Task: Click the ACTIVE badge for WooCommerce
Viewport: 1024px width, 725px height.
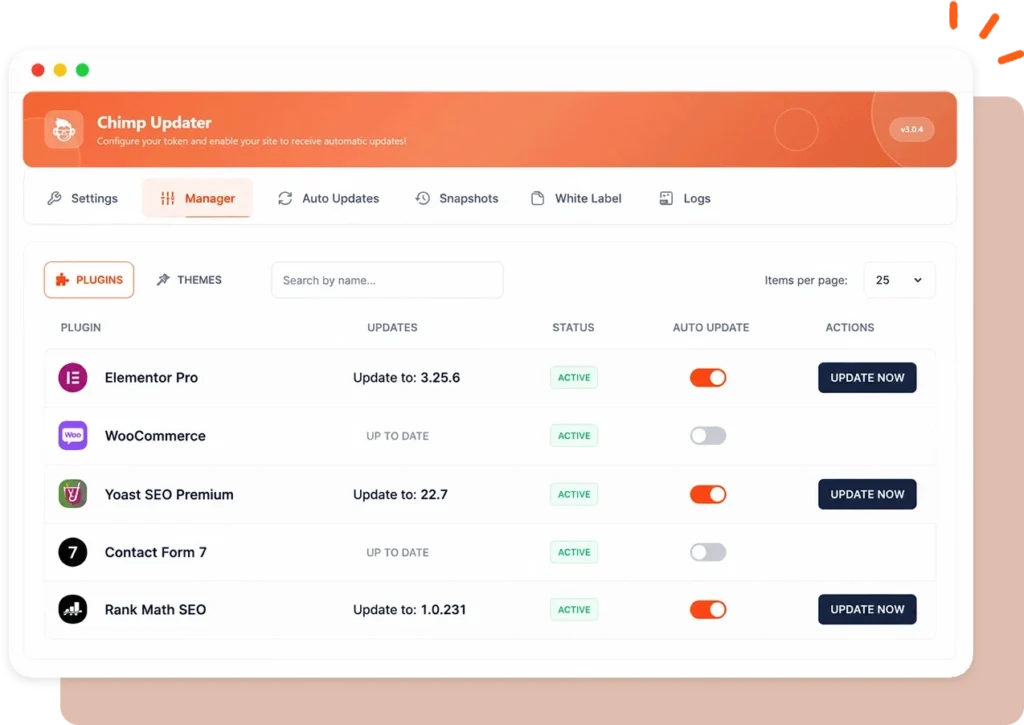Action: 574,436
